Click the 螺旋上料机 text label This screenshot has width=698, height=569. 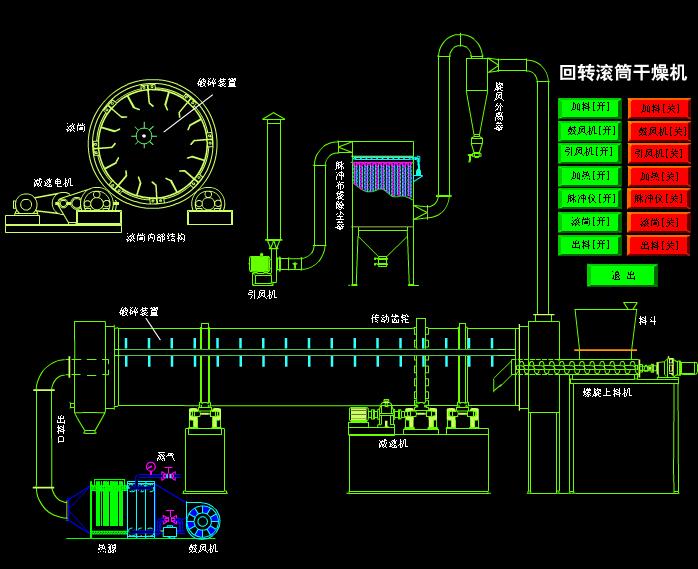[607, 393]
